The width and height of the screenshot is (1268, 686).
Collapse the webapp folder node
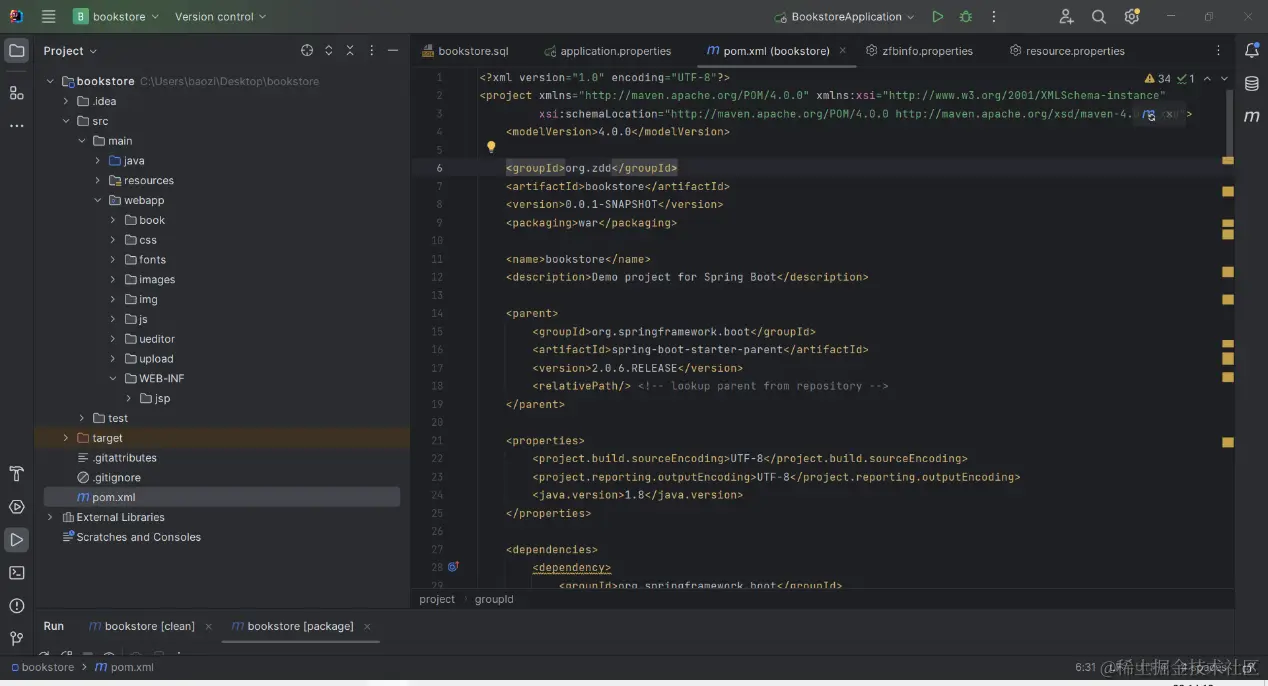(x=98, y=201)
